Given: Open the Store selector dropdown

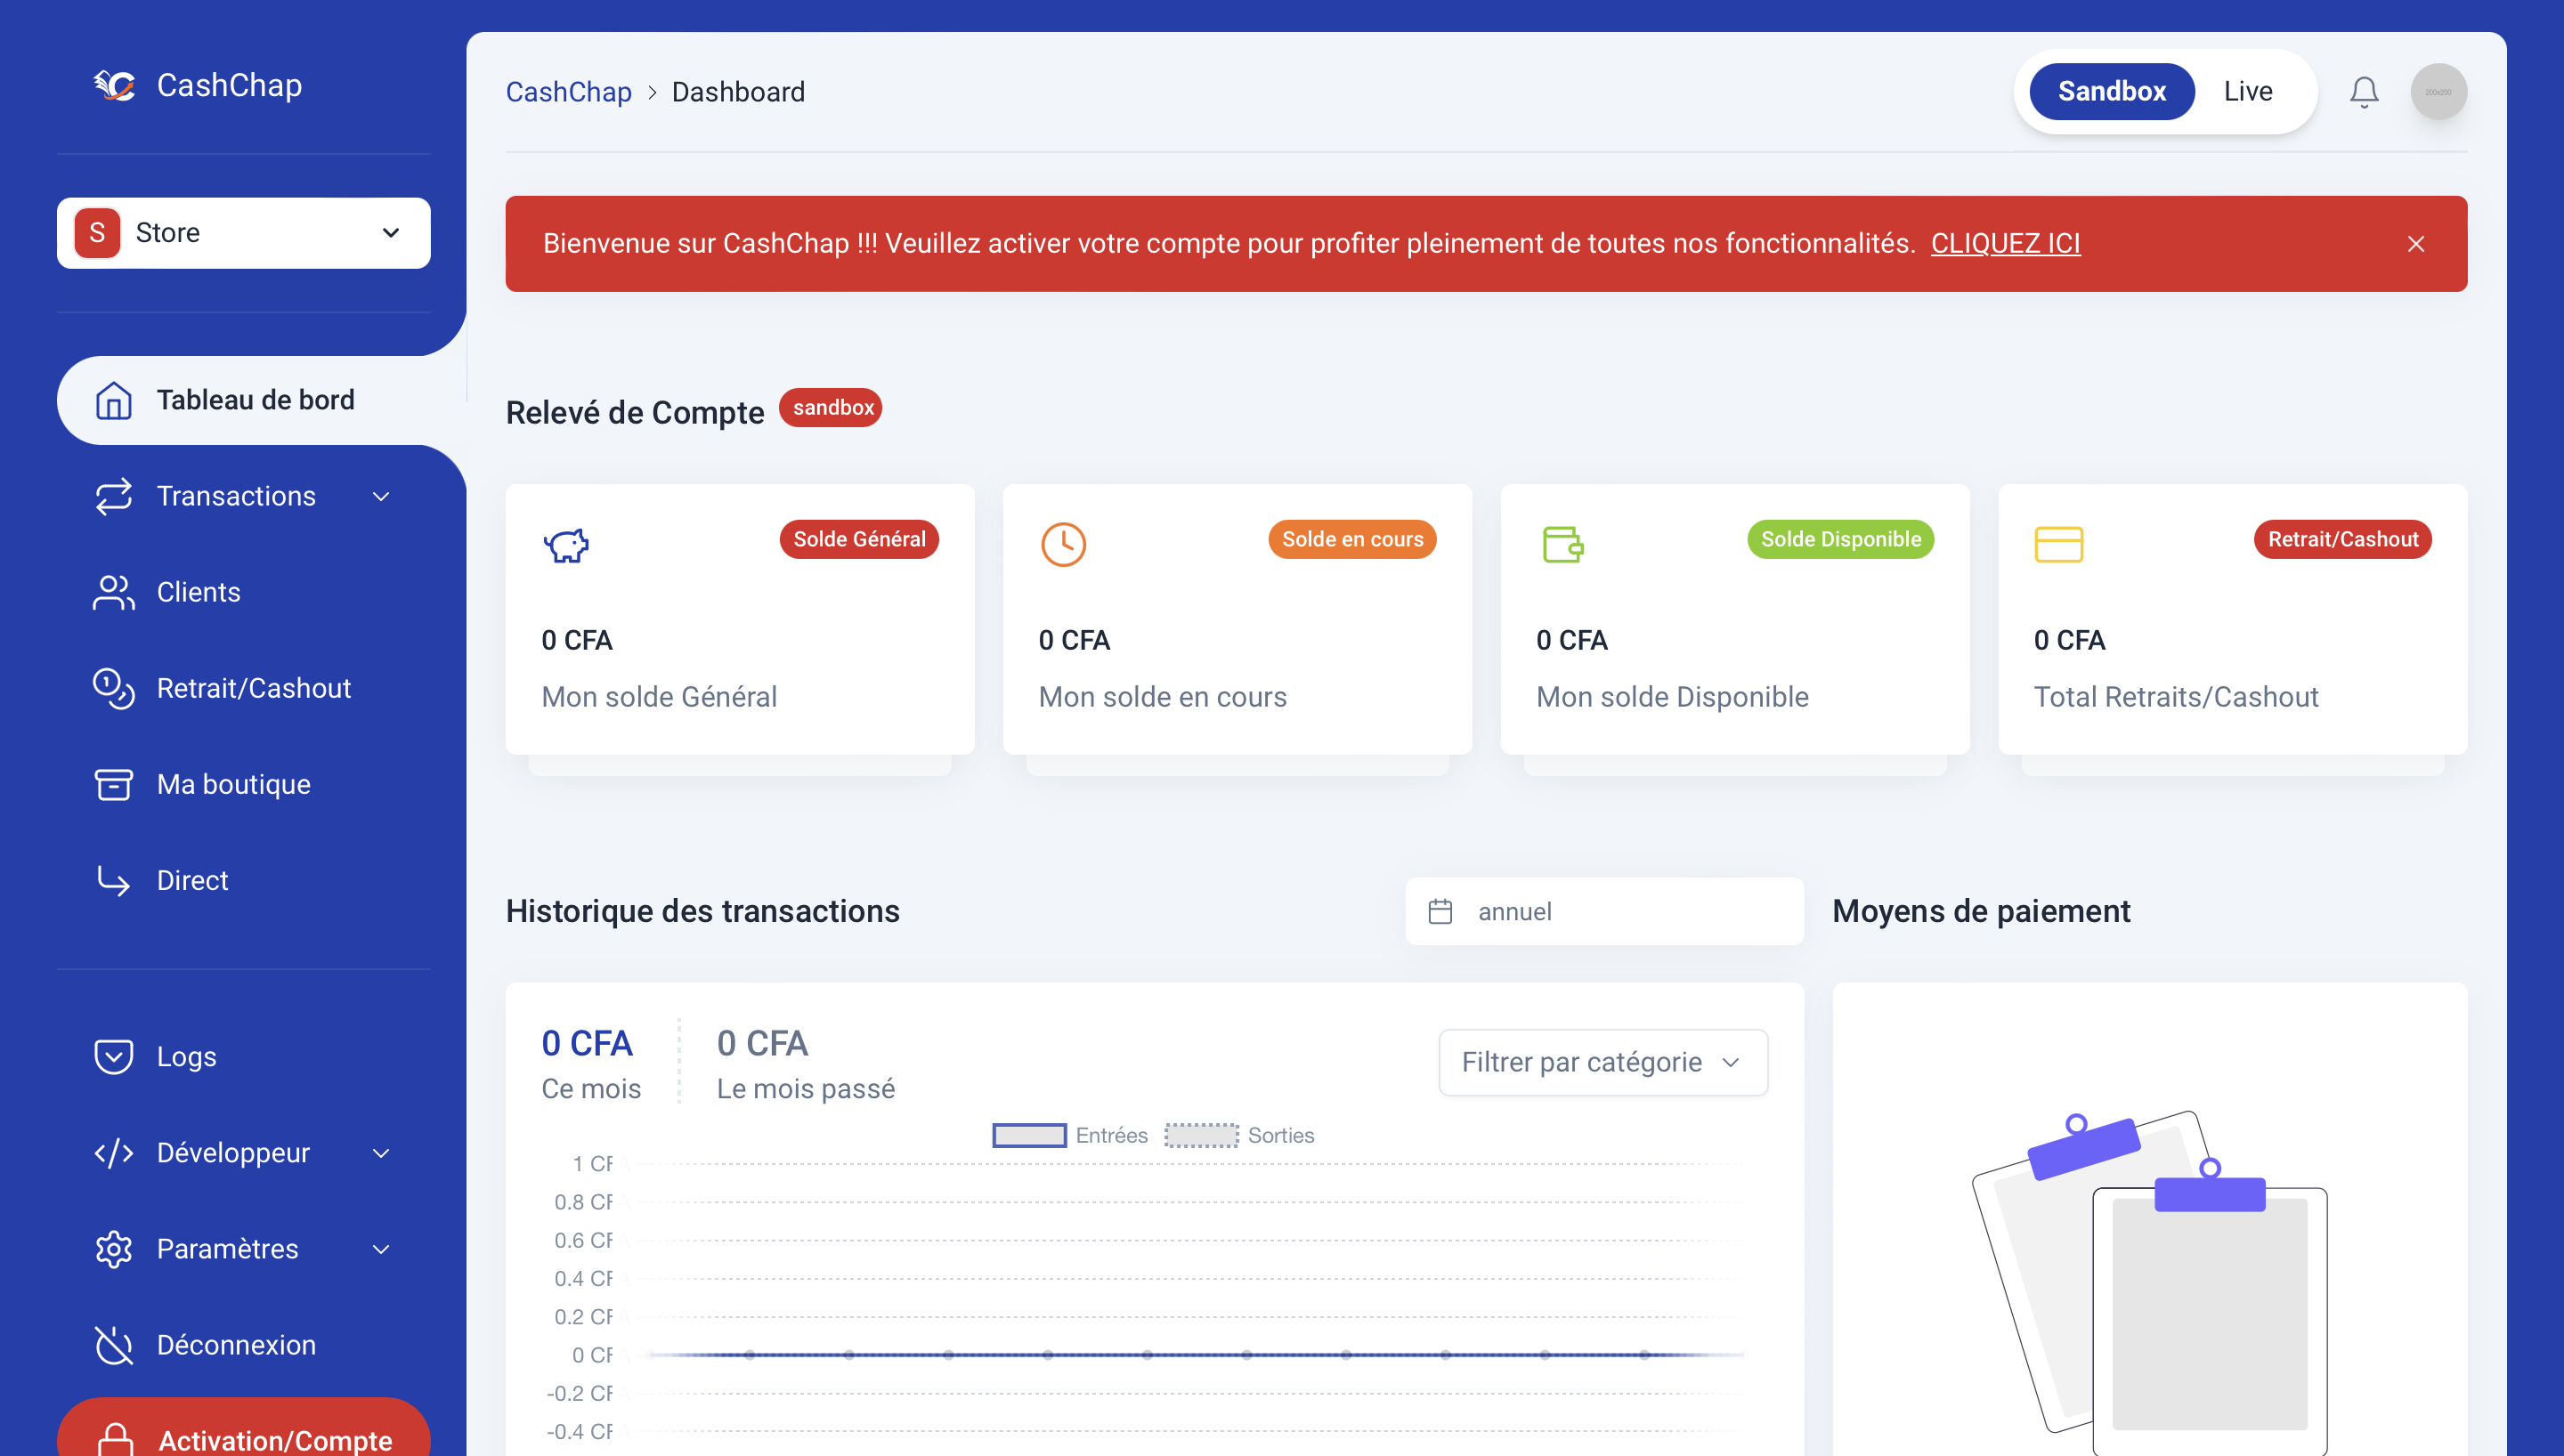Looking at the screenshot, I should point(243,233).
